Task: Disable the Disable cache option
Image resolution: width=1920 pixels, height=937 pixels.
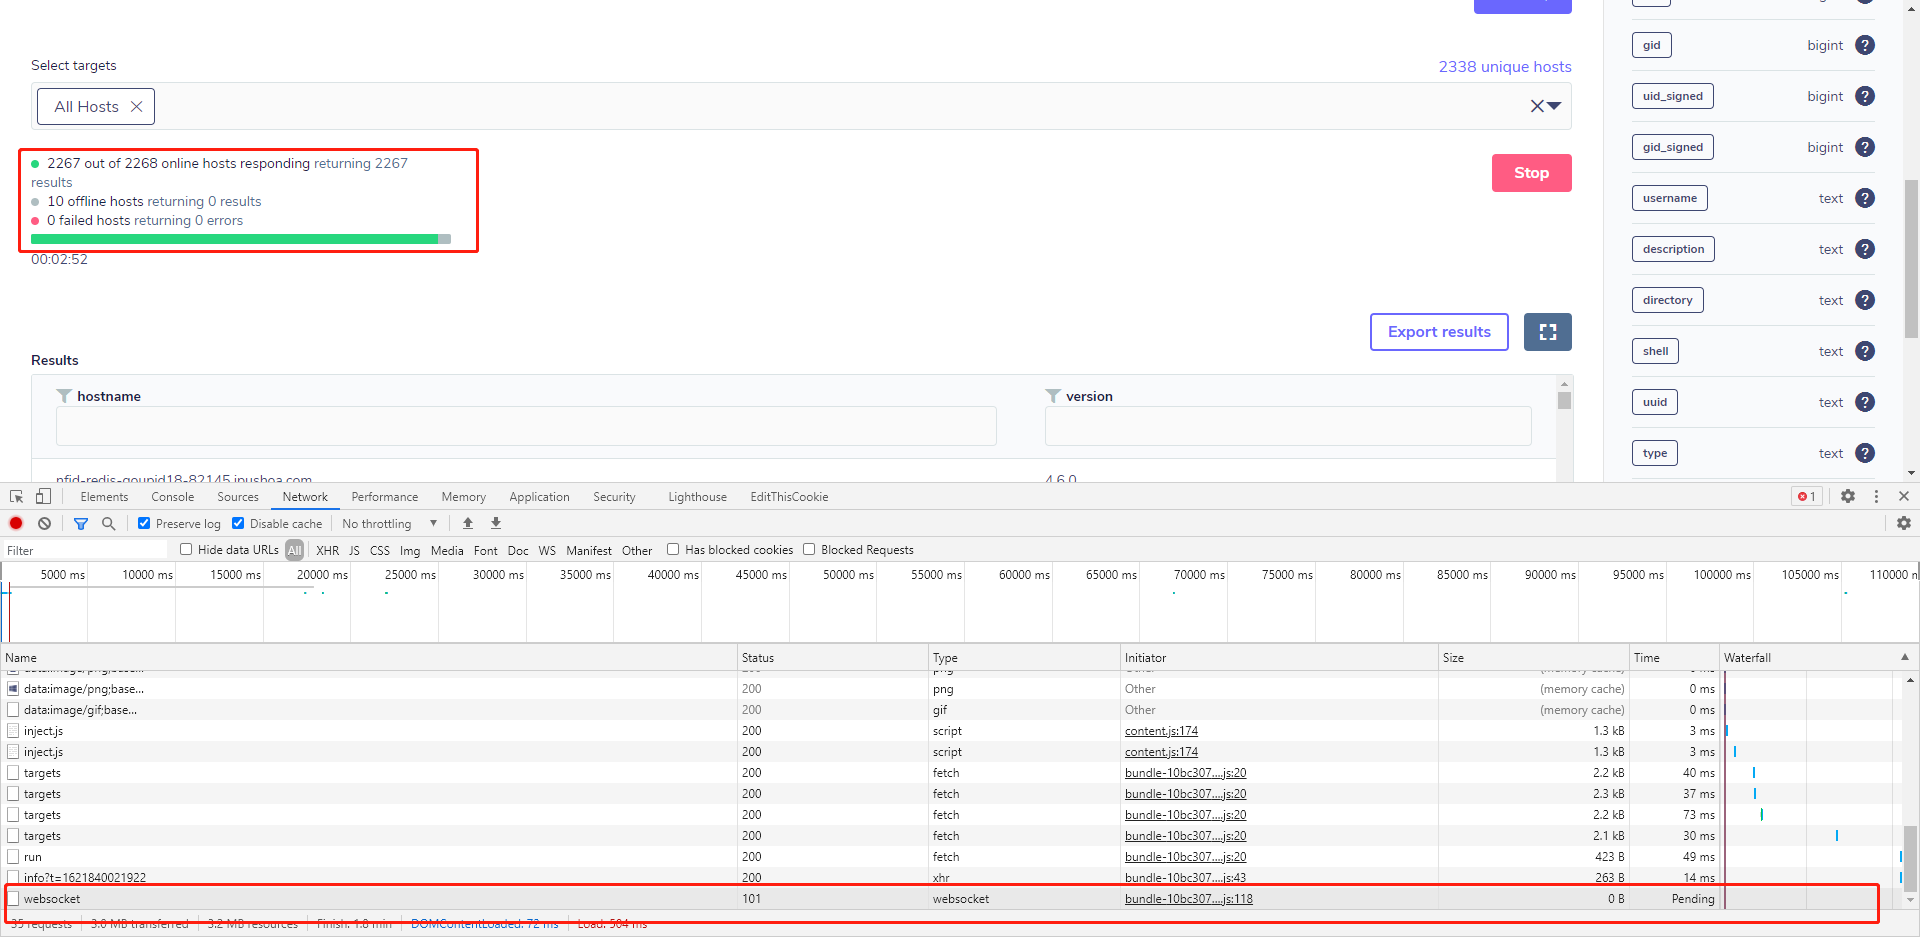Action: (238, 523)
